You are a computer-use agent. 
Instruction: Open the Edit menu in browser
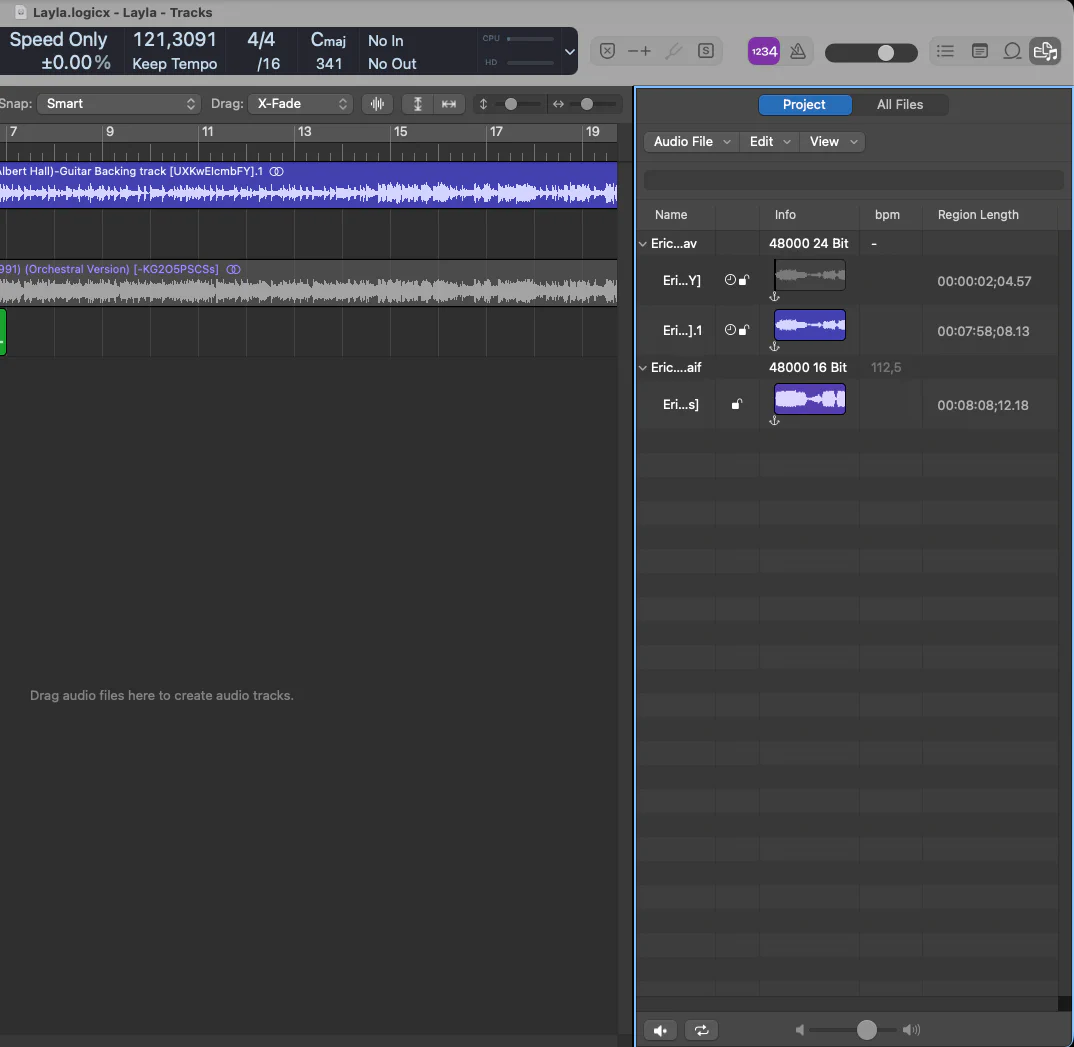tap(770, 142)
